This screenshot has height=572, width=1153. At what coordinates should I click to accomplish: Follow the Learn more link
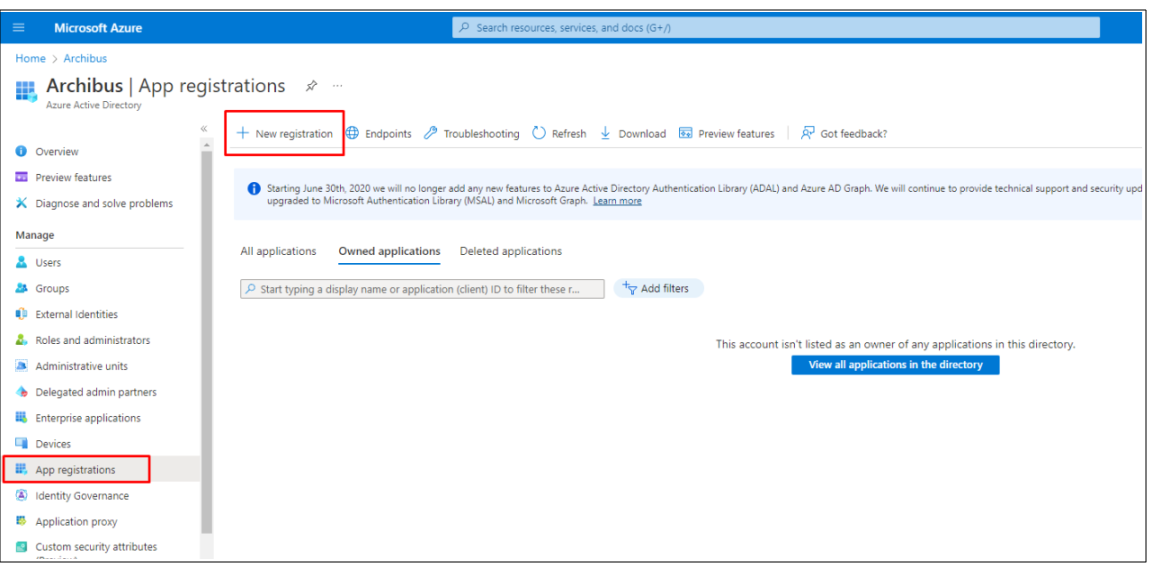[617, 201]
